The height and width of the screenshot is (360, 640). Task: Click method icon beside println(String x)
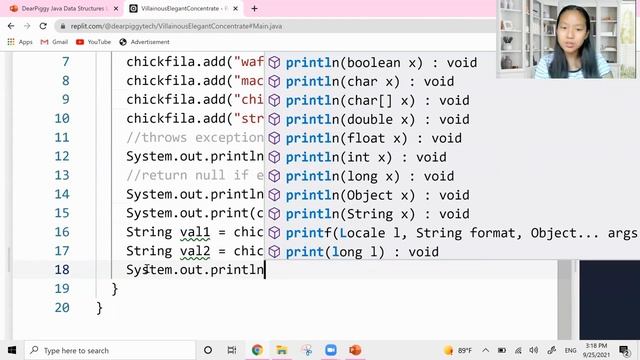click(274, 214)
